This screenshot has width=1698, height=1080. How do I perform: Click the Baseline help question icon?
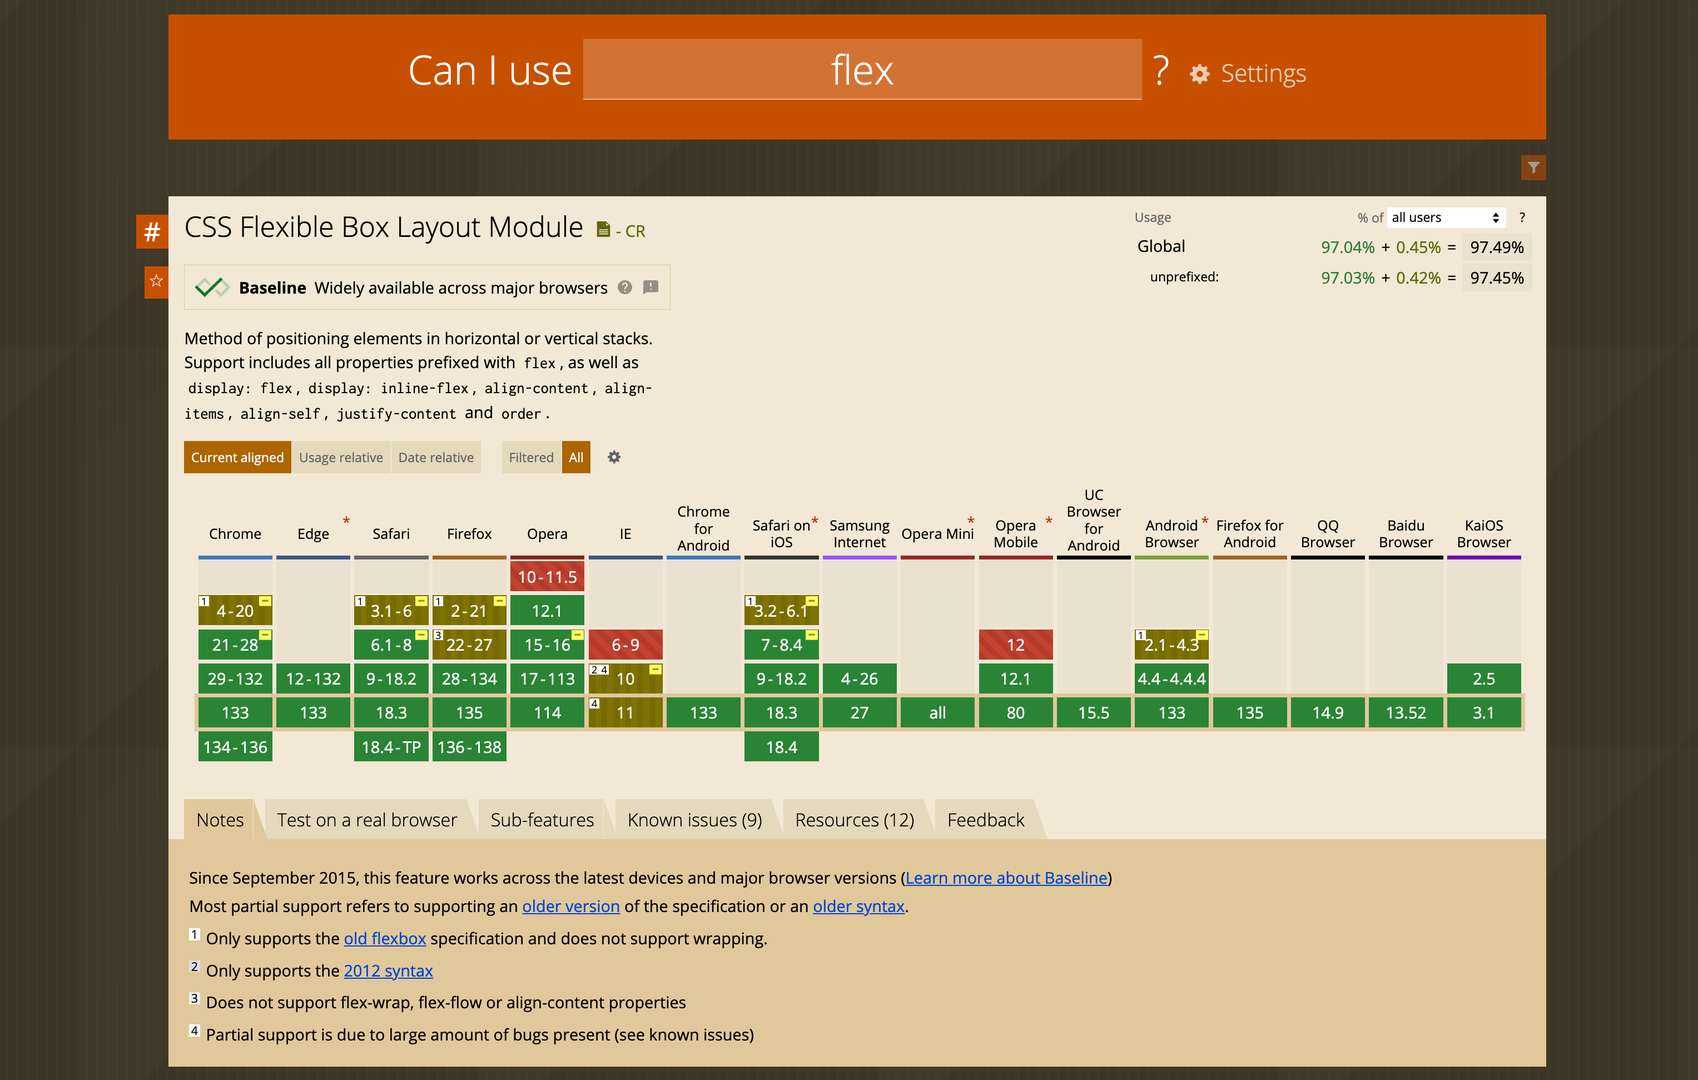pyautogui.click(x=625, y=288)
